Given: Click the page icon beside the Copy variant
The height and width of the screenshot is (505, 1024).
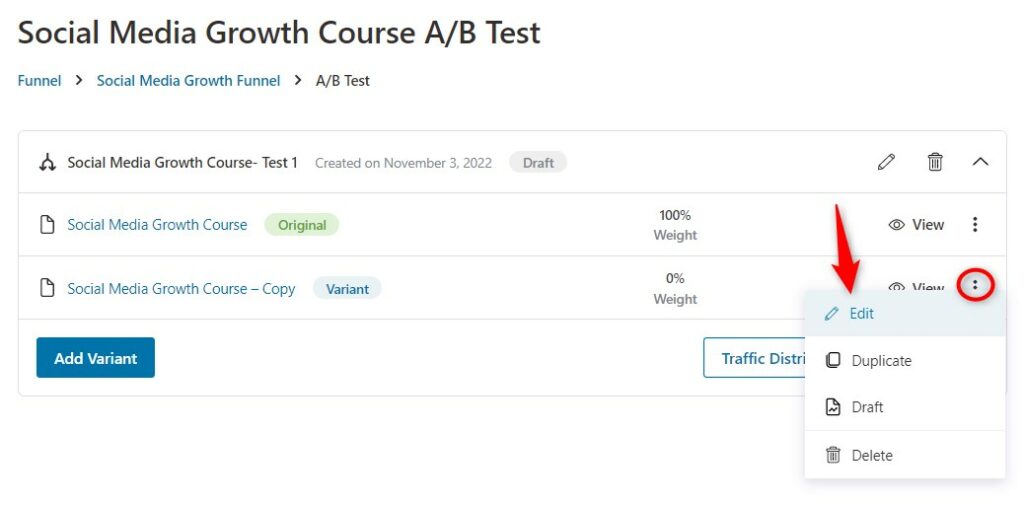Looking at the screenshot, I should (x=47, y=288).
